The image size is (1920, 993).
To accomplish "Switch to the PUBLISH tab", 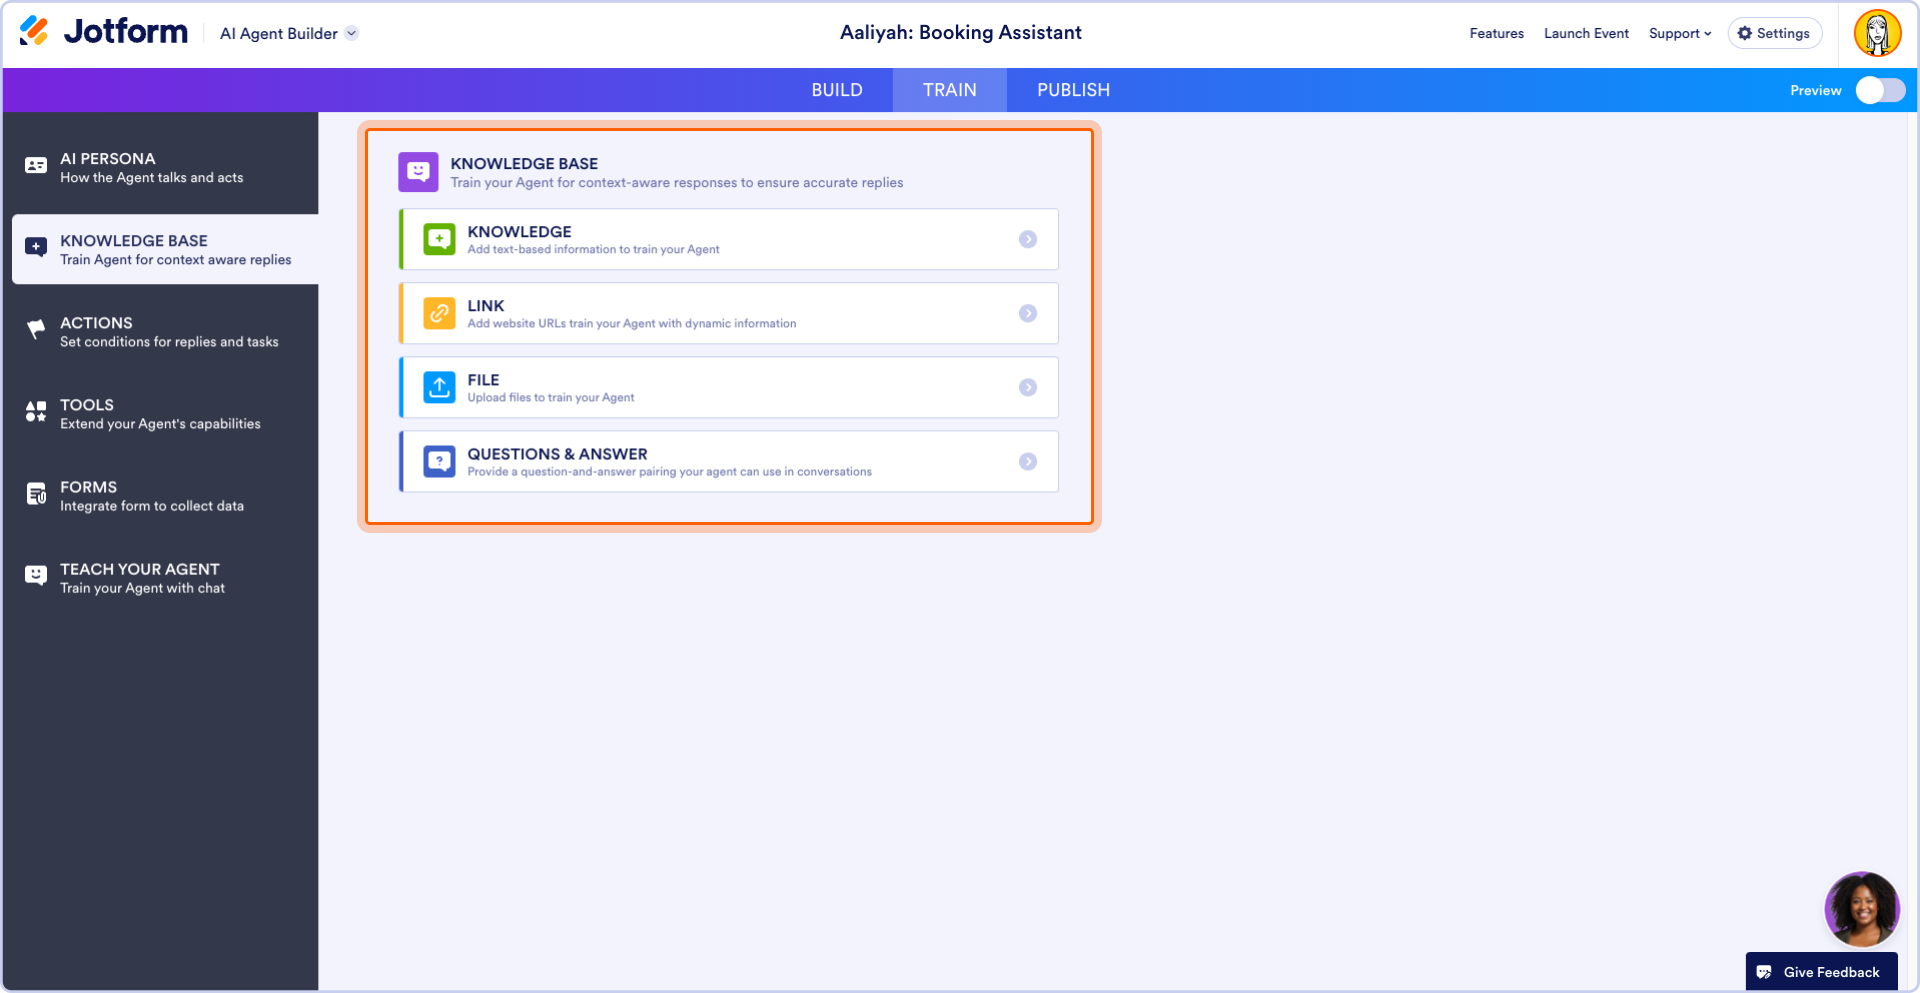I will click(1073, 90).
